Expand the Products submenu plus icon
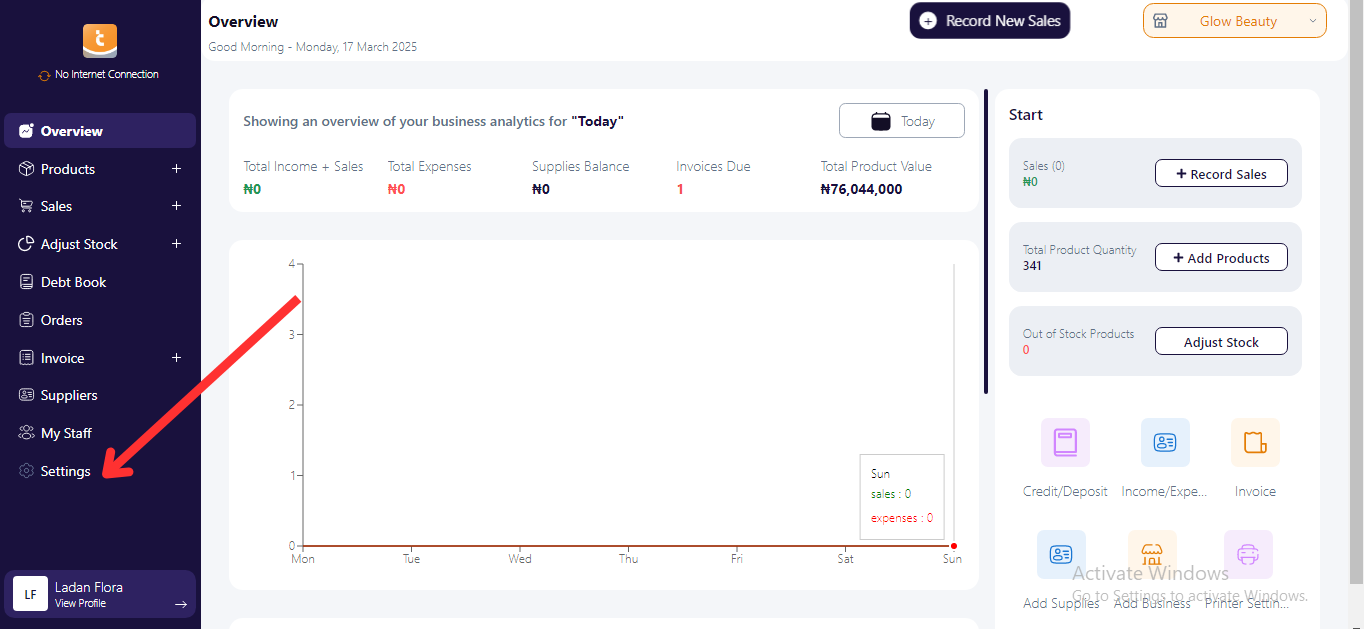1364x629 pixels. click(x=176, y=169)
